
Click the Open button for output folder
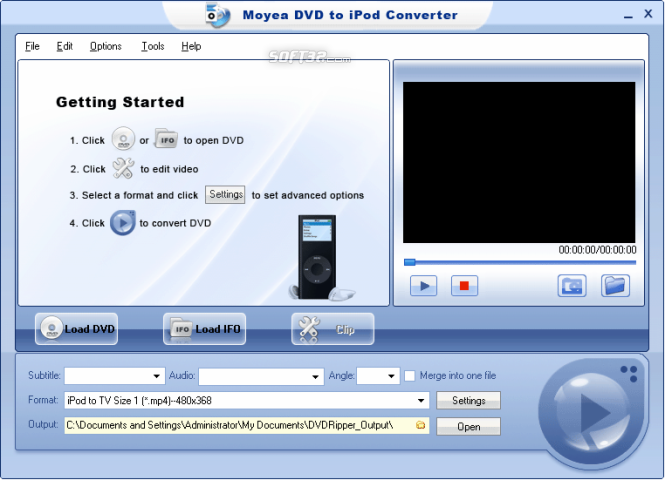click(x=468, y=427)
